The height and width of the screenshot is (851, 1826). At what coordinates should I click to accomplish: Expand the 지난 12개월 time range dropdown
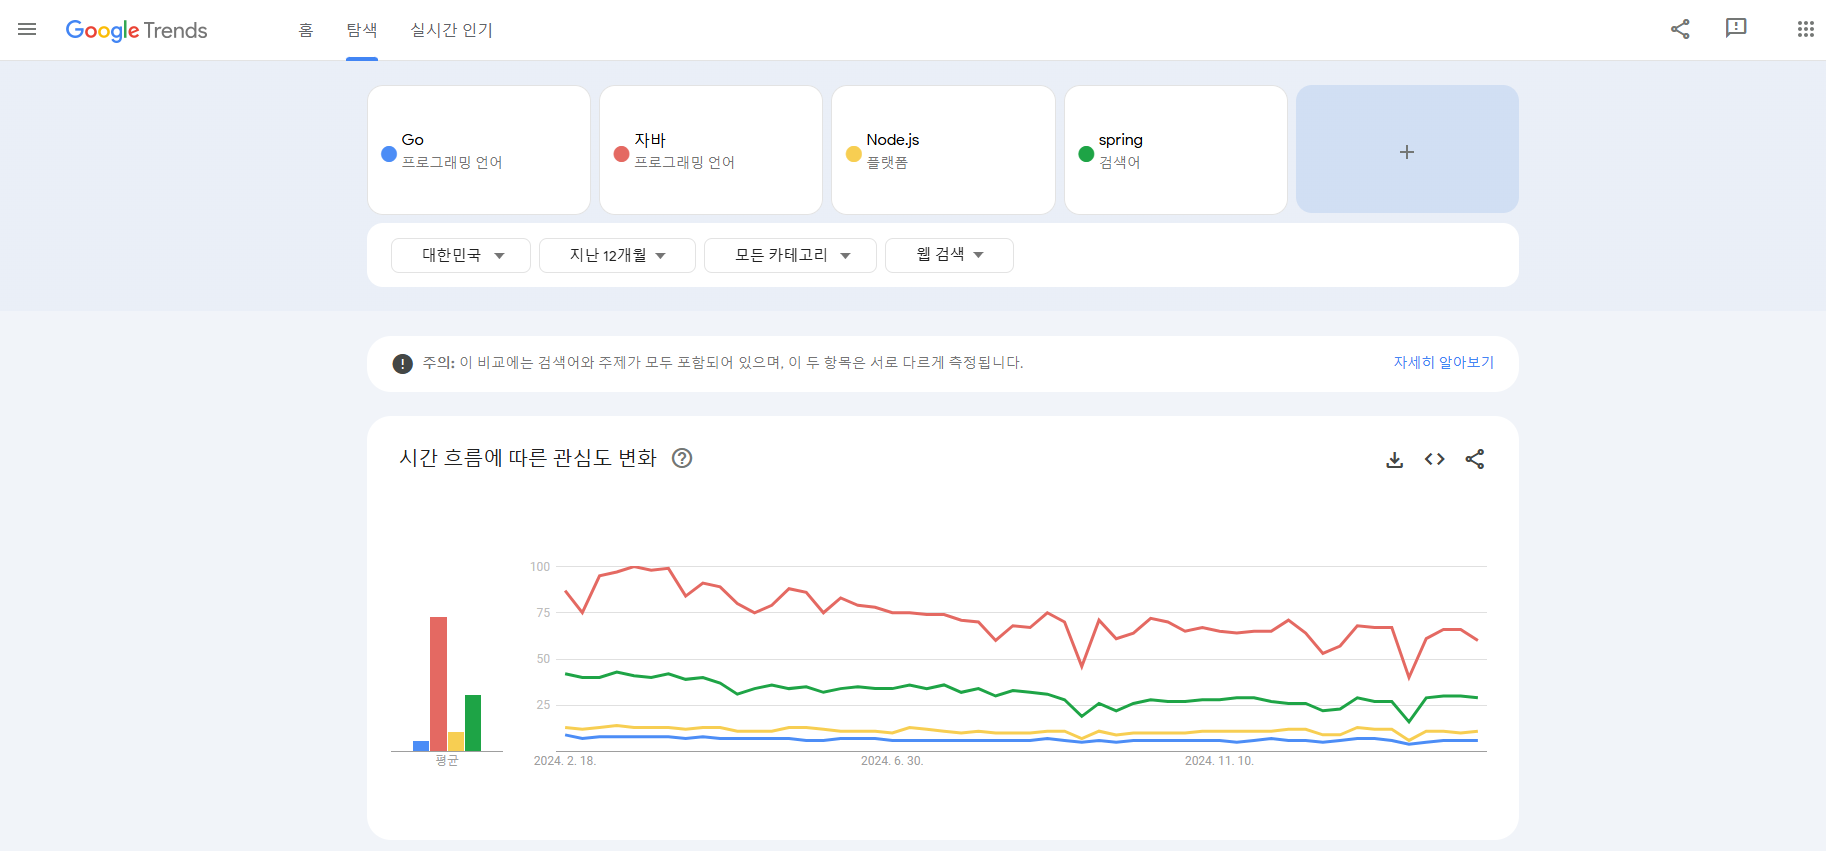[x=617, y=255]
